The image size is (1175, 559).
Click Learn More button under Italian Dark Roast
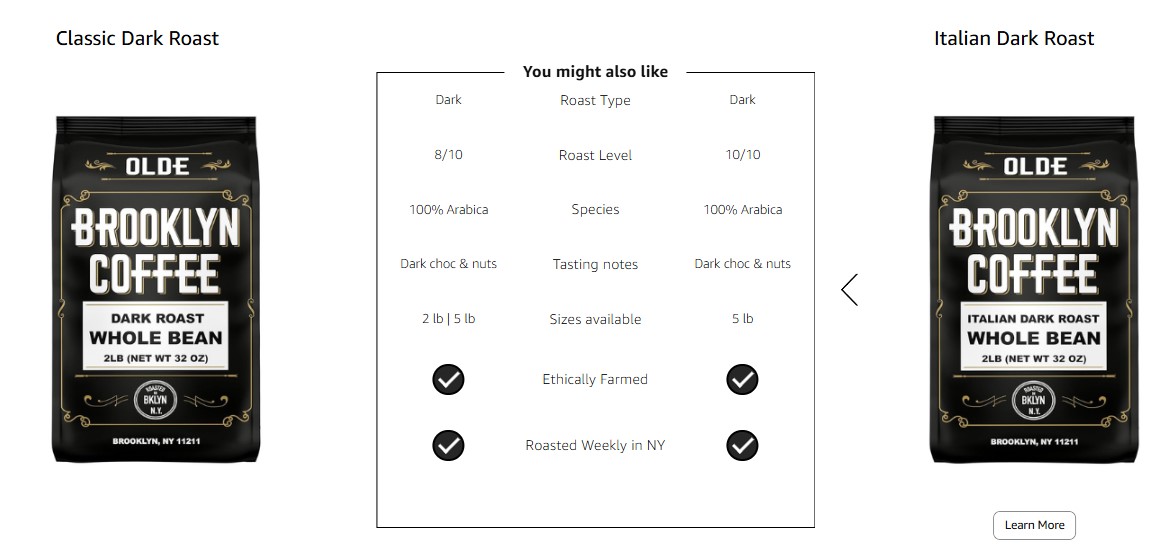(x=1034, y=525)
